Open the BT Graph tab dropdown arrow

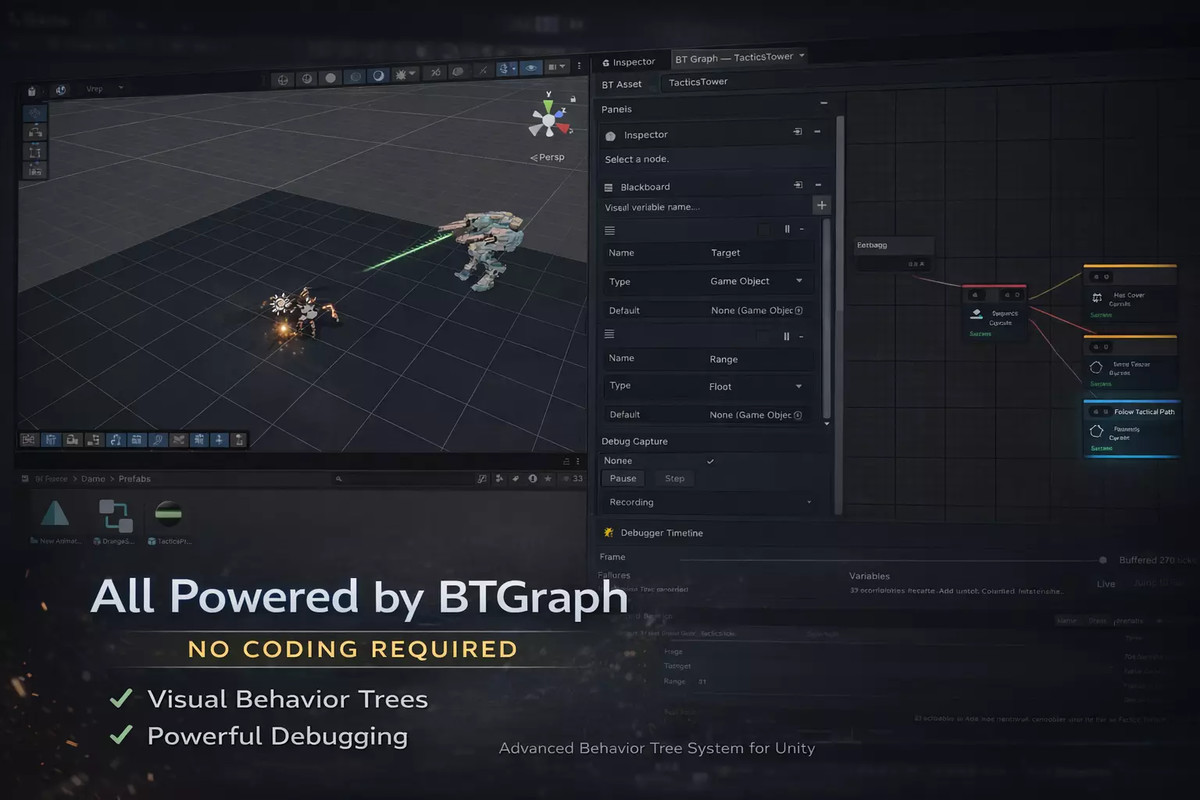tap(802, 56)
